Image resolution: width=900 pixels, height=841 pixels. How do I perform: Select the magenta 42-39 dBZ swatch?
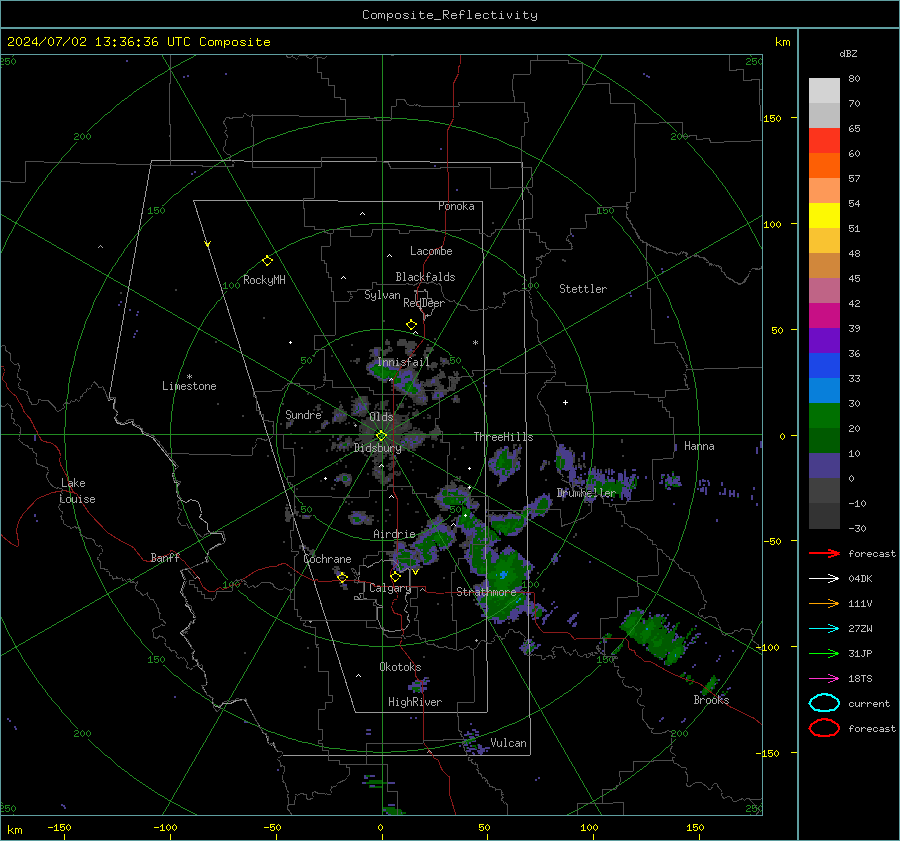click(x=824, y=316)
